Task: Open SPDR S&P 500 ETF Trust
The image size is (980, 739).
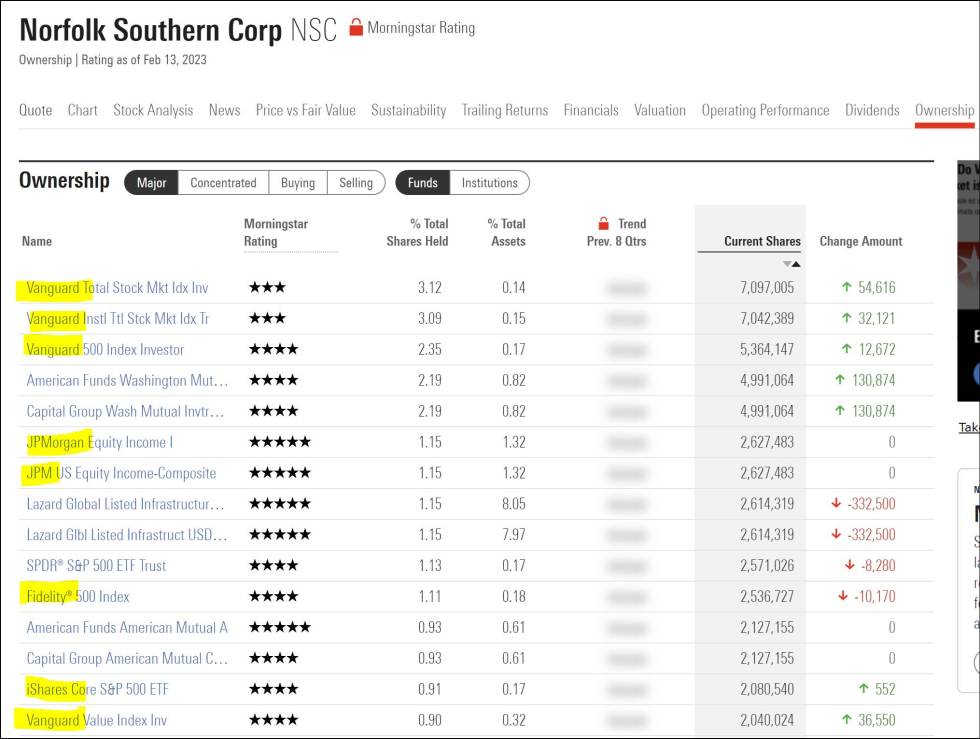Action: [x=96, y=566]
